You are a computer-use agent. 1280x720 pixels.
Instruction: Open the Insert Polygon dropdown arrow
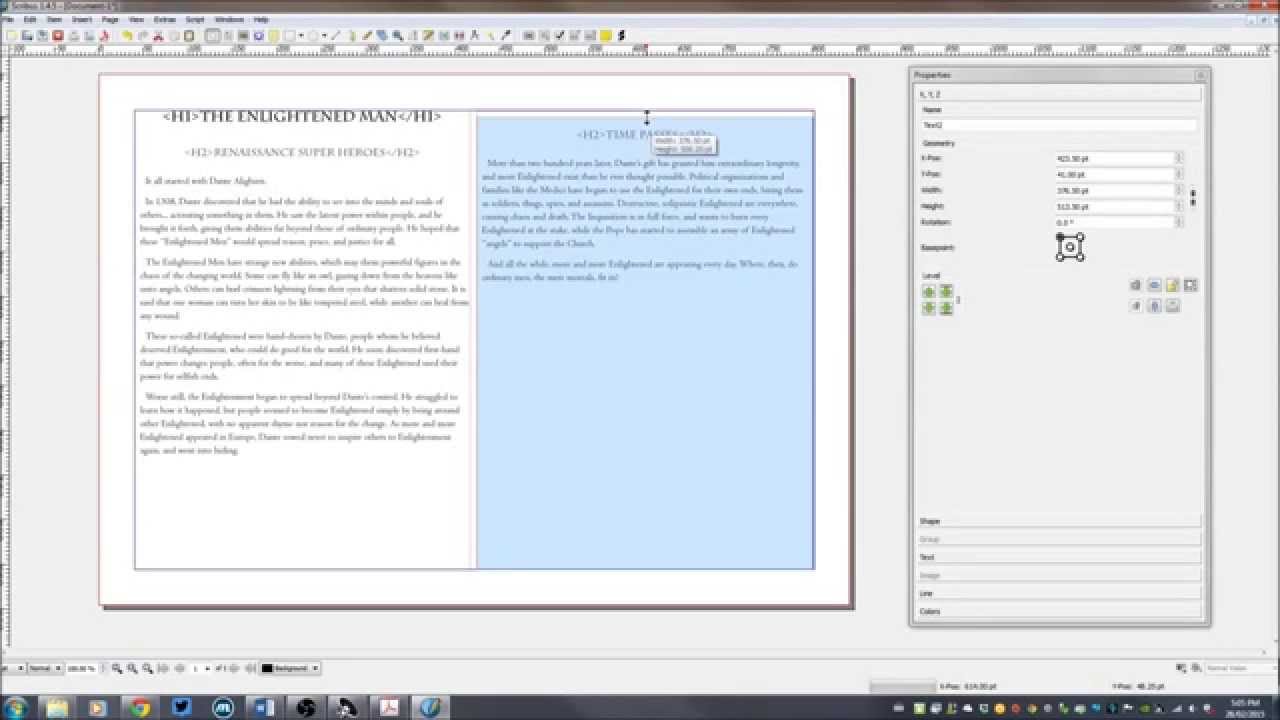pyautogui.click(x=324, y=35)
